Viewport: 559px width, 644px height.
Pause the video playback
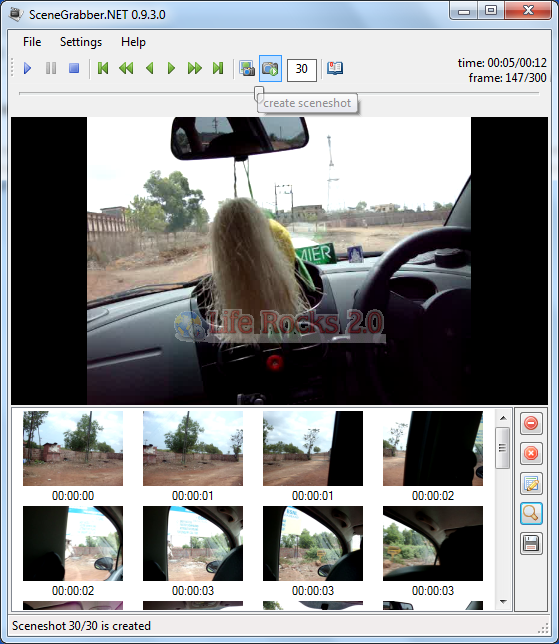click(51, 68)
